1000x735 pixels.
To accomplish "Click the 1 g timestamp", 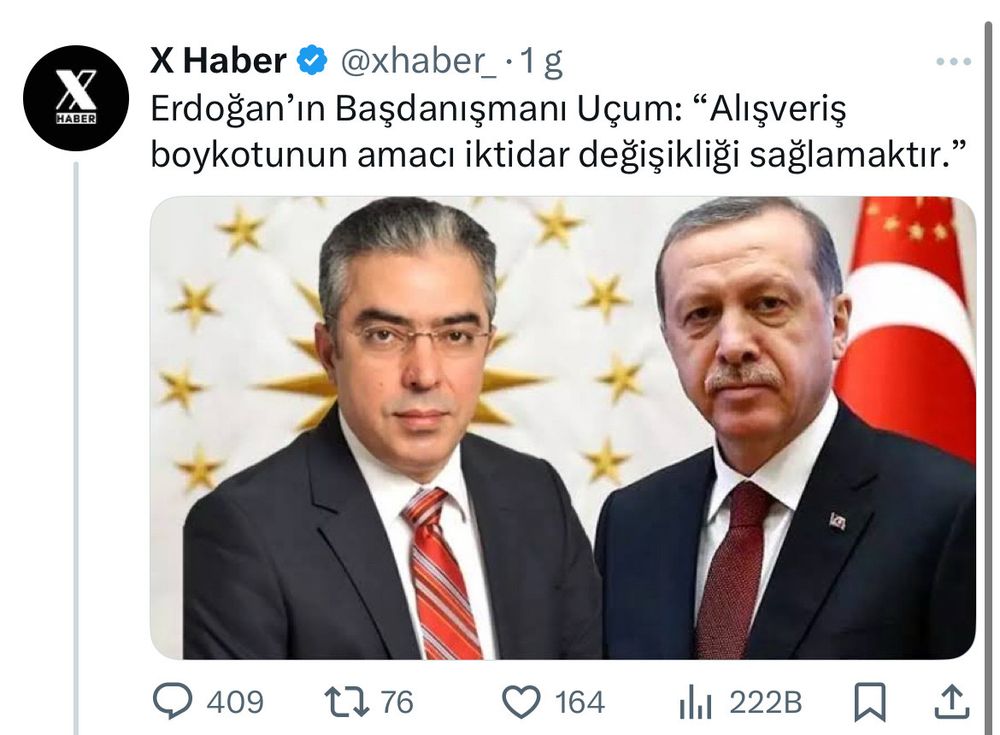I will pos(541,63).
